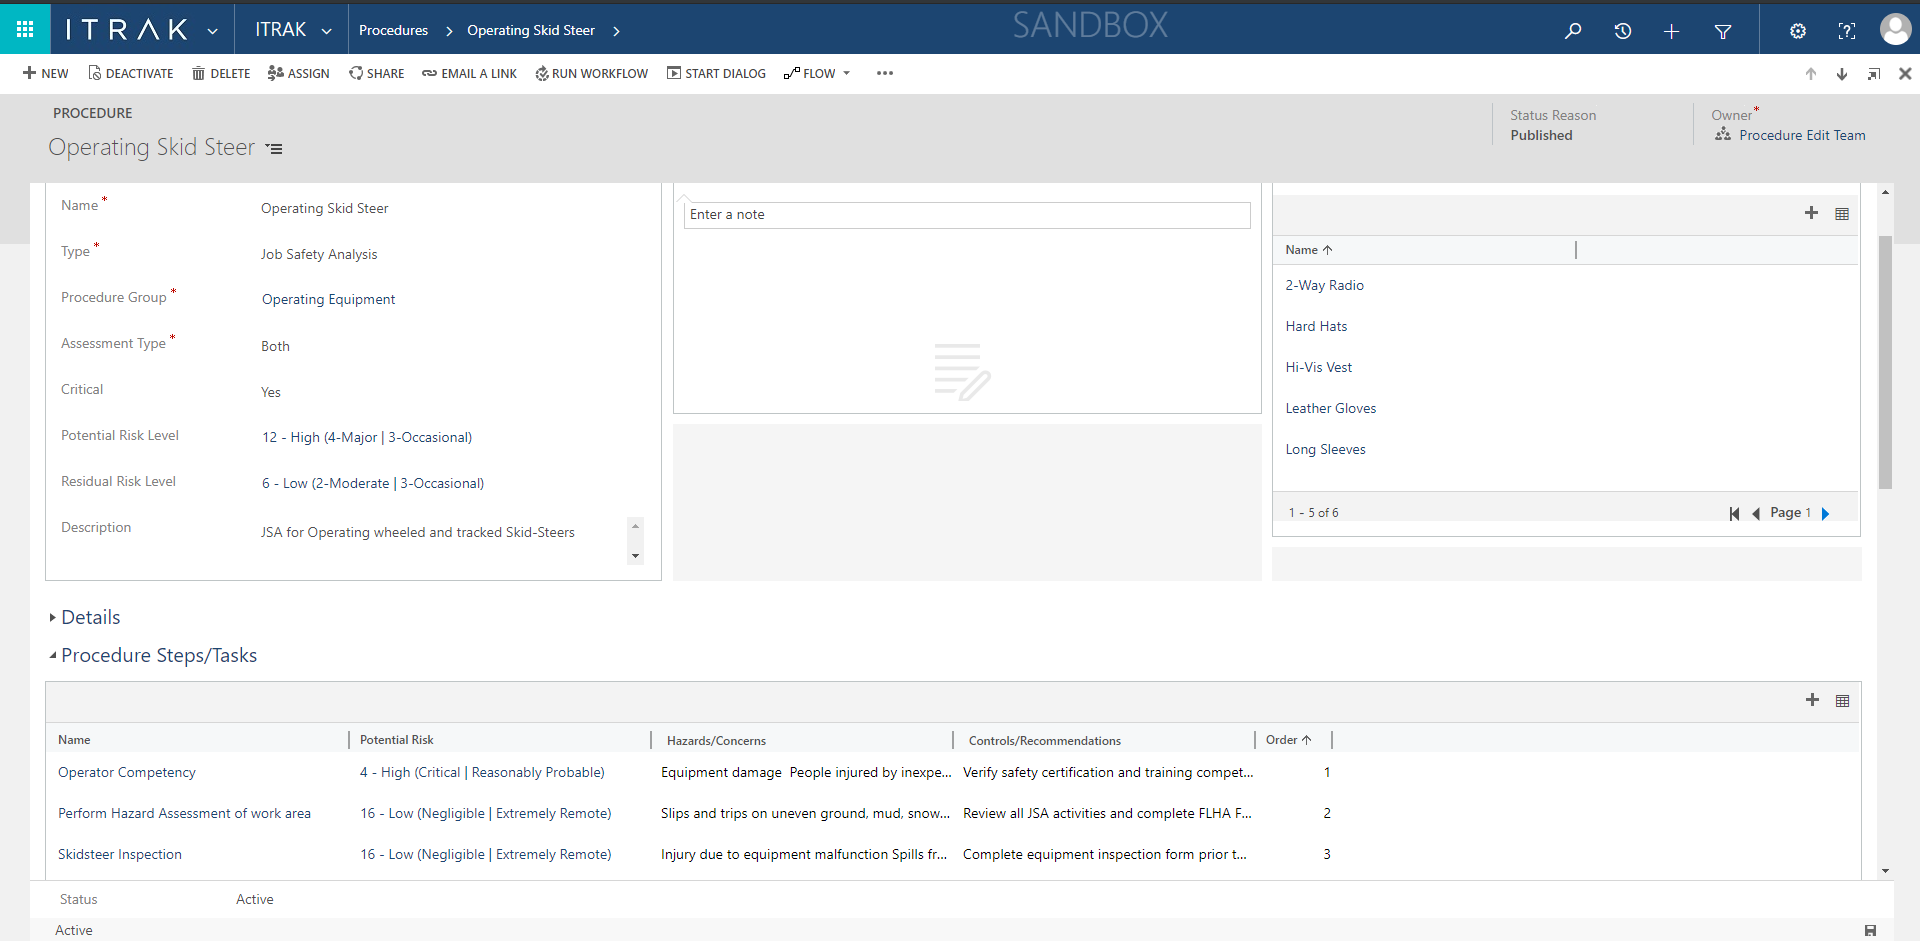Open the Procedure Edit Team owner link
This screenshot has height=941, width=1920.
click(1800, 135)
